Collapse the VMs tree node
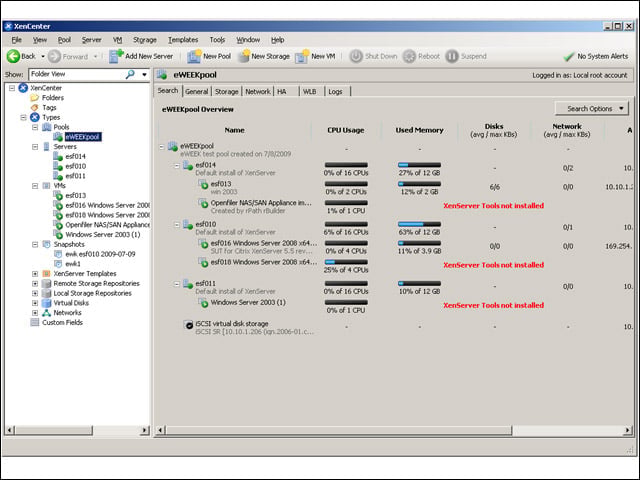The width and height of the screenshot is (640, 480). 35,186
